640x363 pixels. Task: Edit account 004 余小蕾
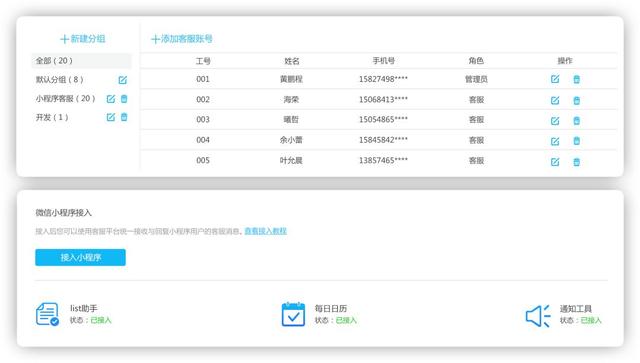(x=555, y=141)
